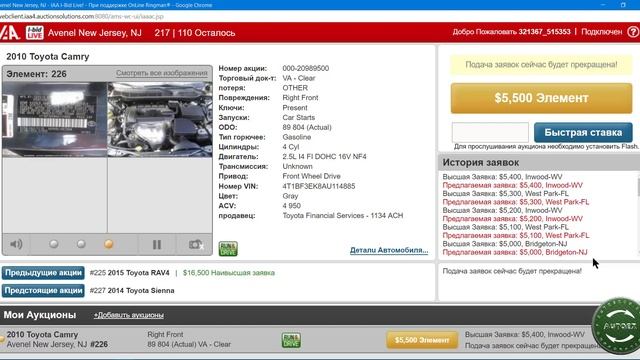Click the Предлагаемая заявка: $5,000, Bridgeton-NJ row
640x360 pixels.
[x=515, y=252]
